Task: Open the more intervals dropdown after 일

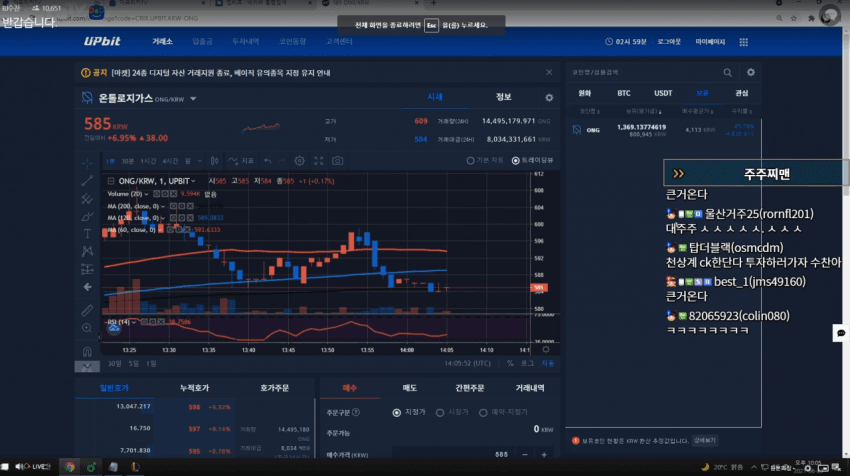Action: 199,161
